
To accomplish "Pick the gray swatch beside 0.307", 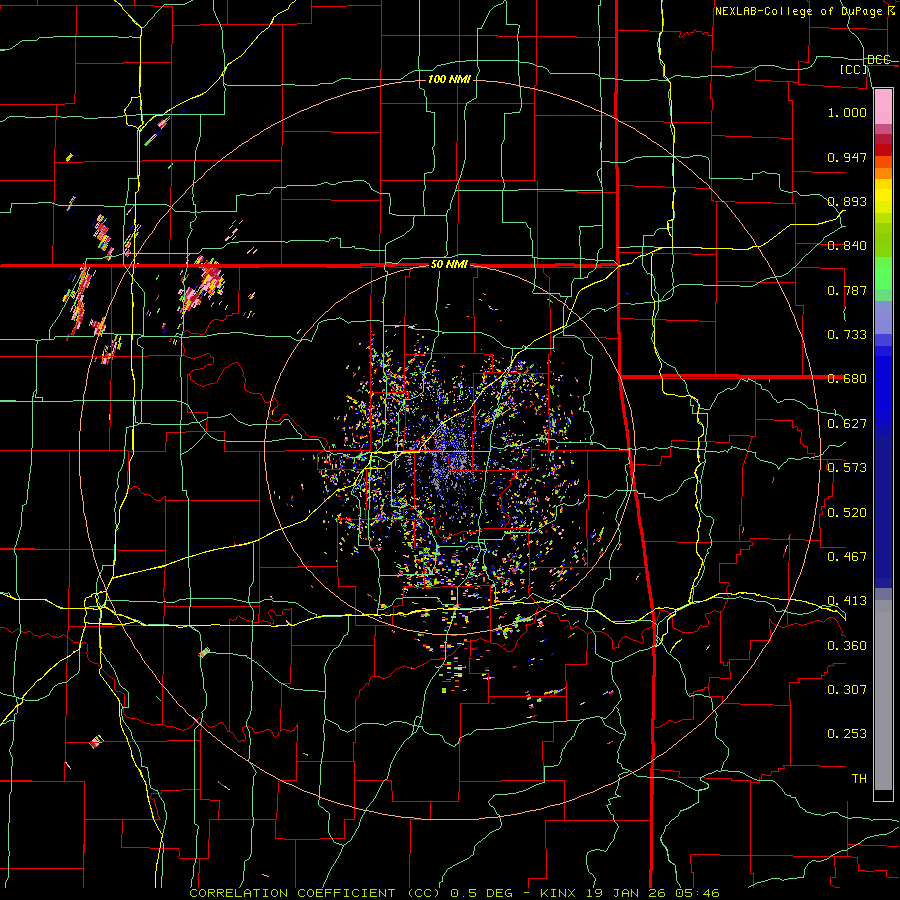I will coord(883,695).
